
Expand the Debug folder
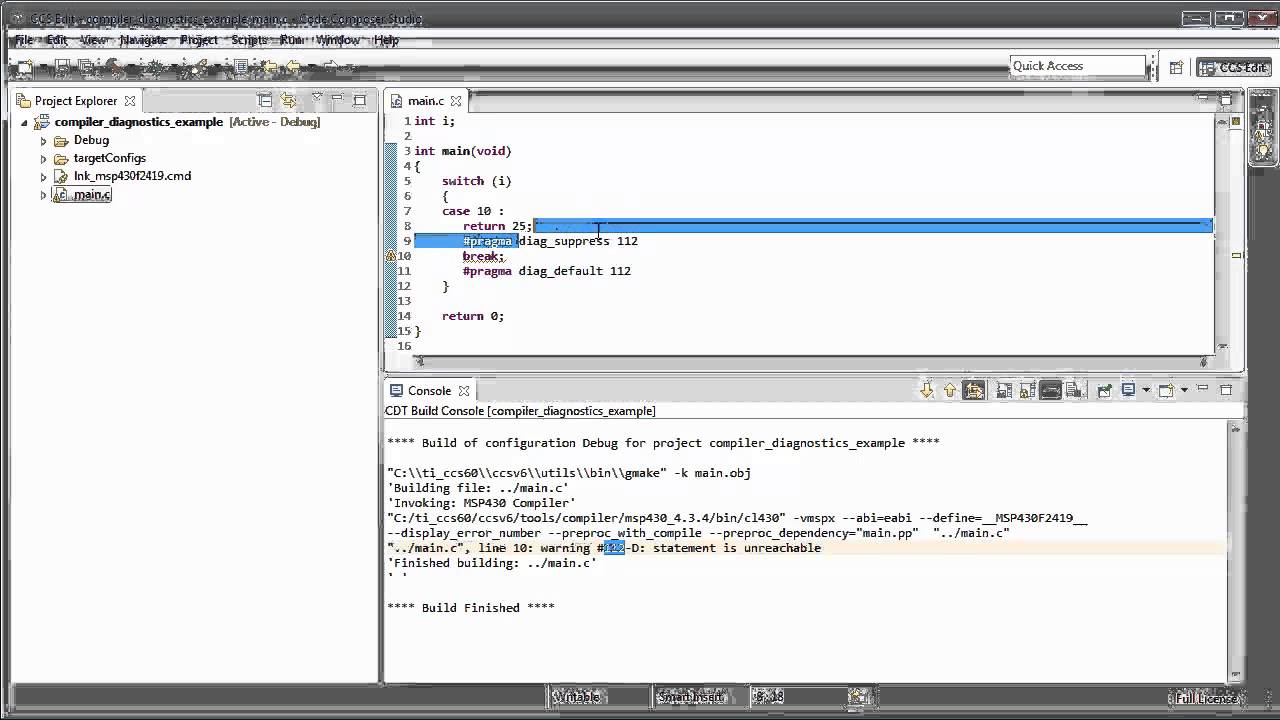[x=43, y=141]
